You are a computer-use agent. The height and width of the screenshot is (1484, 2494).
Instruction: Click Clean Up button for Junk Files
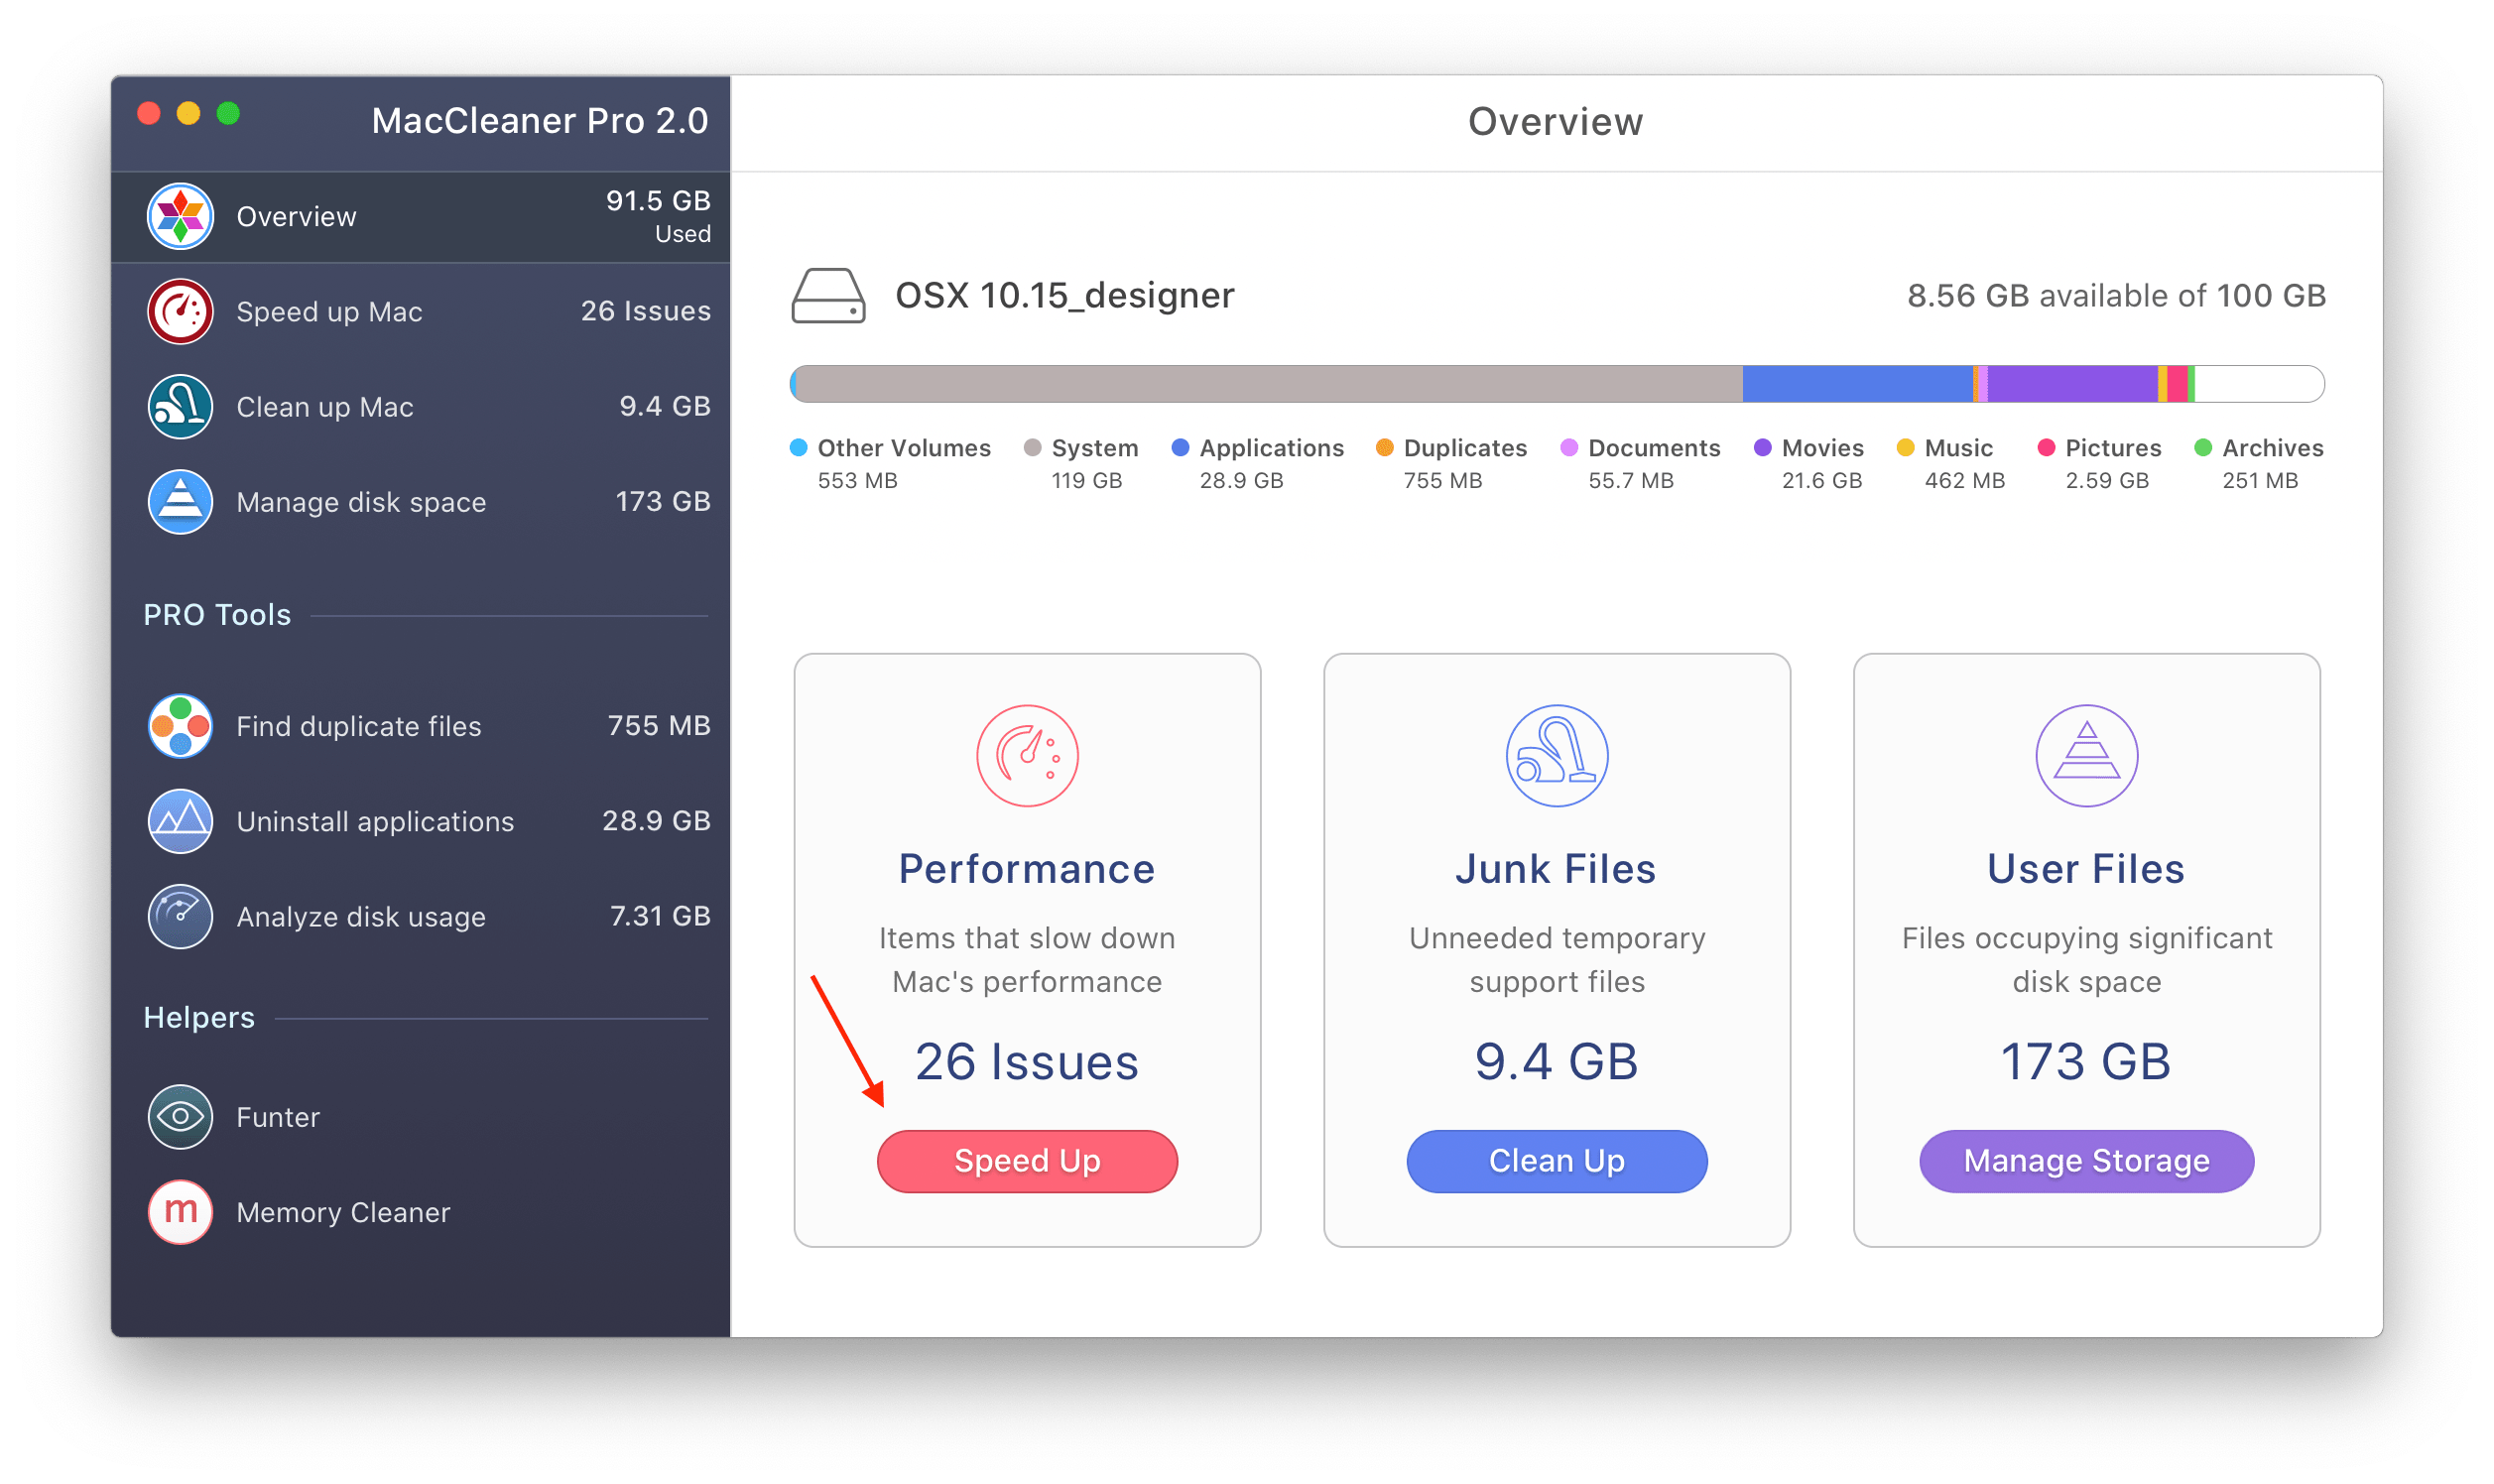1557,1161
